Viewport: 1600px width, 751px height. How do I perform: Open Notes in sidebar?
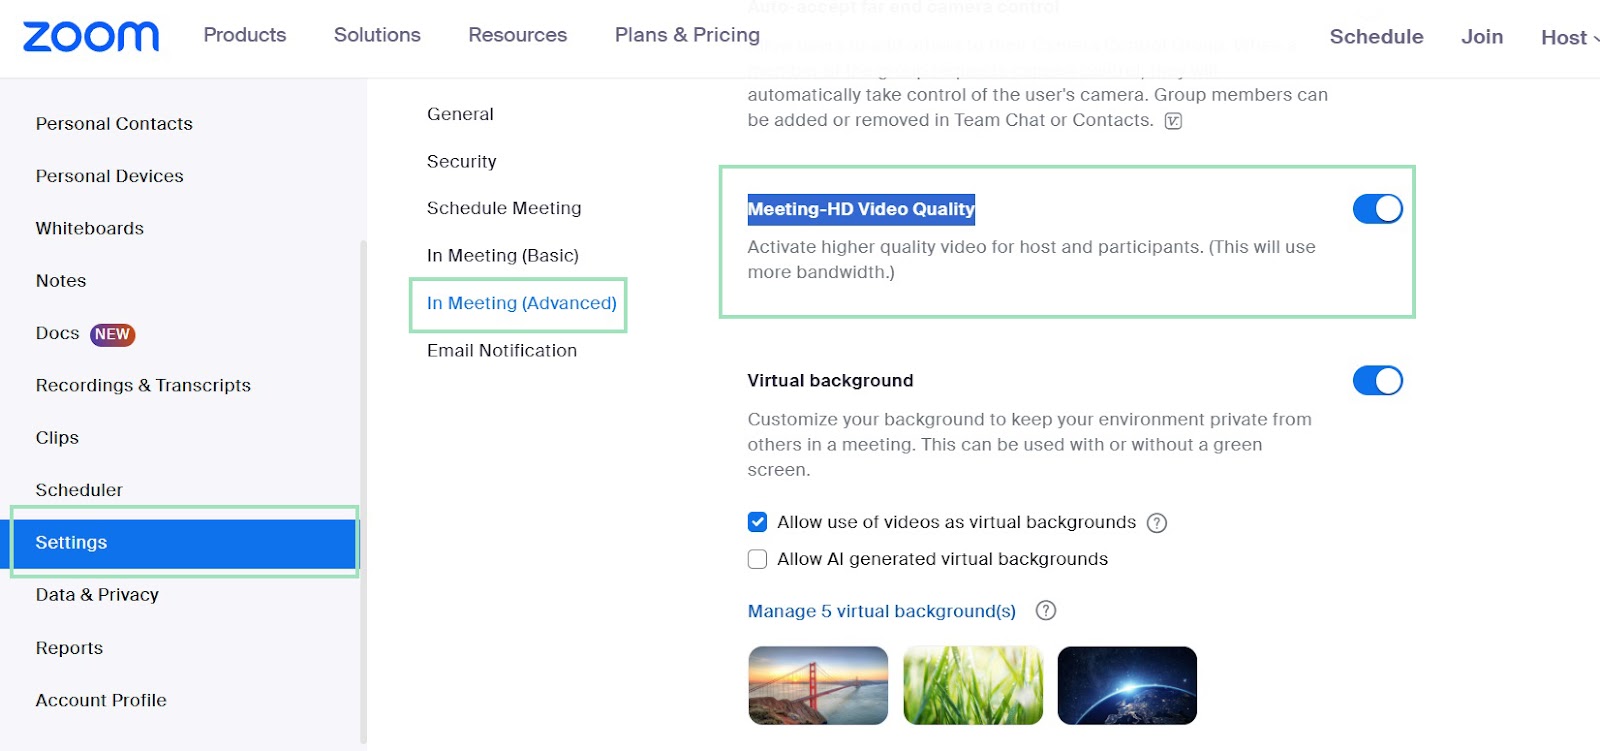tap(61, 281)
